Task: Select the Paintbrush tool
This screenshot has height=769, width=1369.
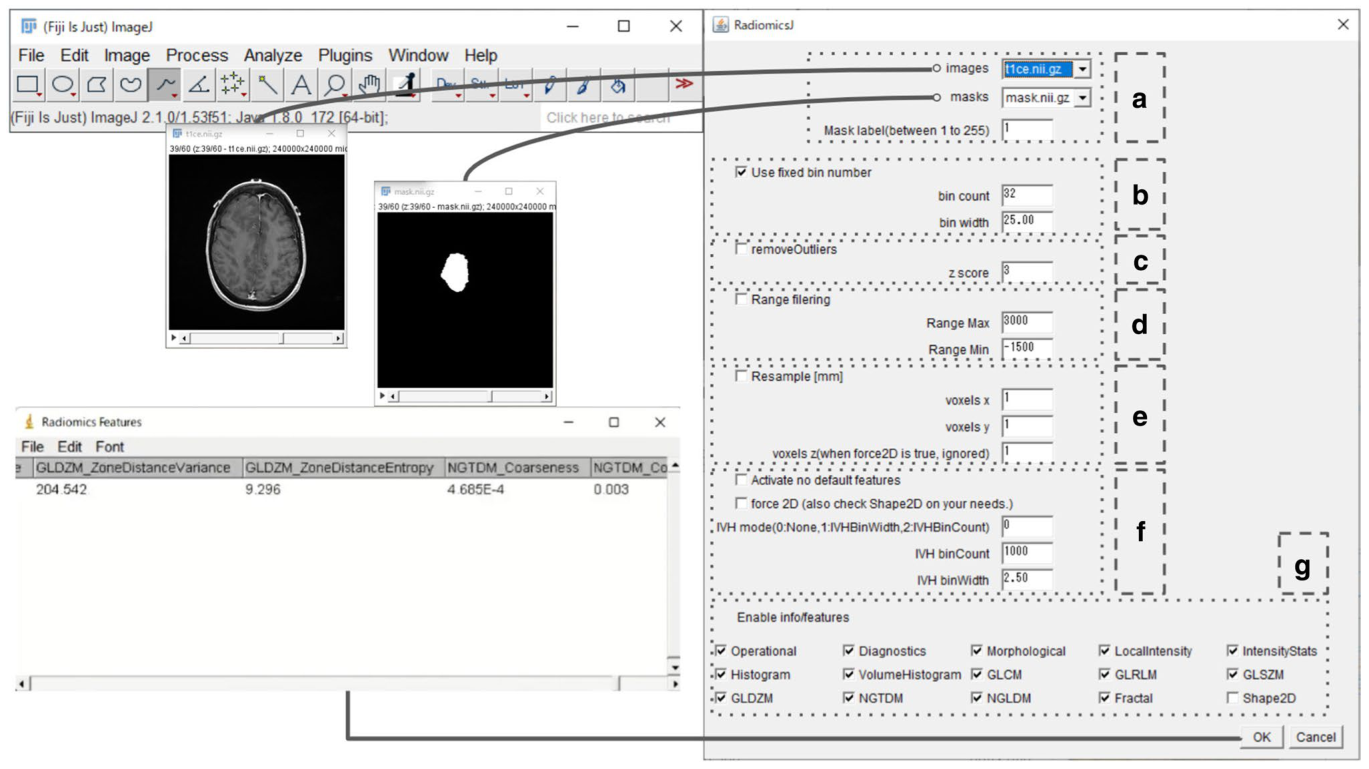Action: tap(583, 85)
